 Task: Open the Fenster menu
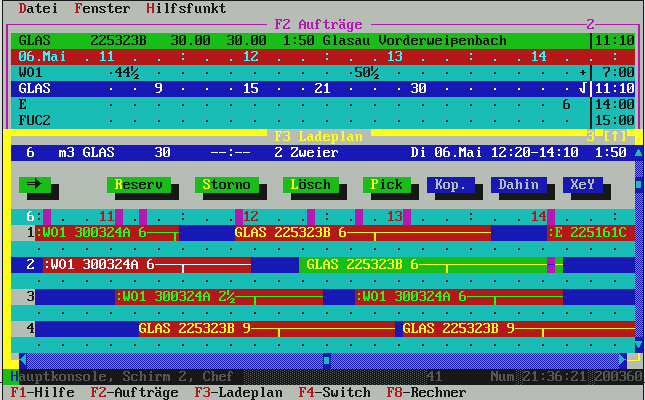(x=102, y=8)
